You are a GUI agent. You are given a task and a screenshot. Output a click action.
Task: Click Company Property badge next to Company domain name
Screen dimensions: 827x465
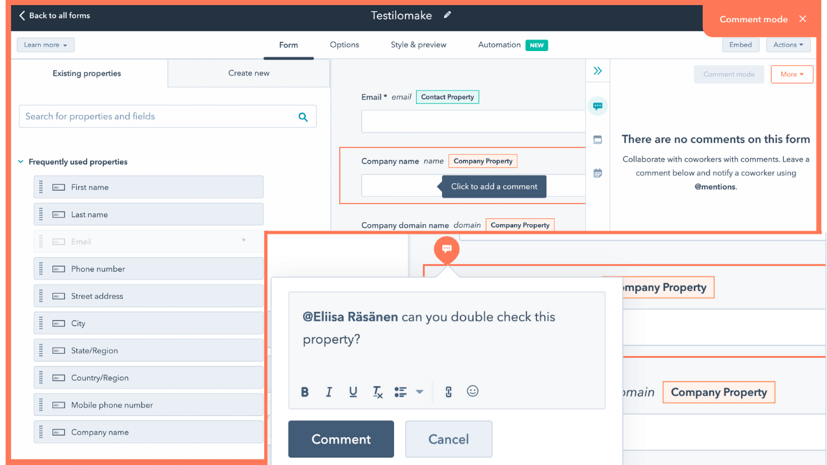pyautogui.click(x=520, y=225)
